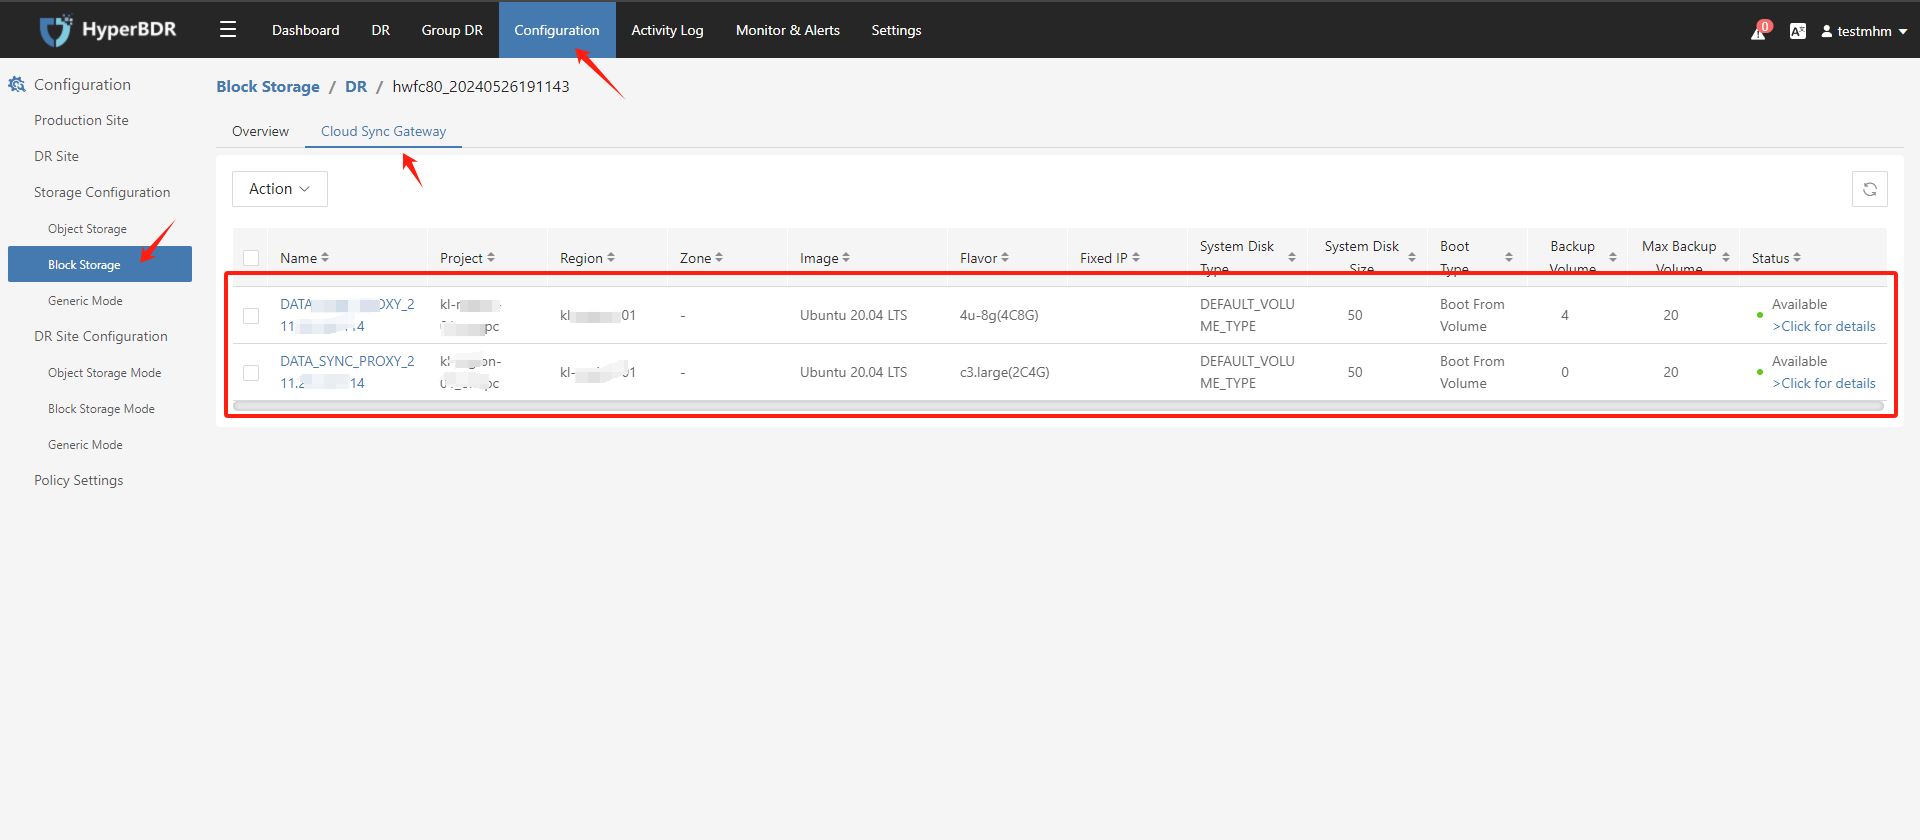Sort by Name column arrows

(325, 258)
